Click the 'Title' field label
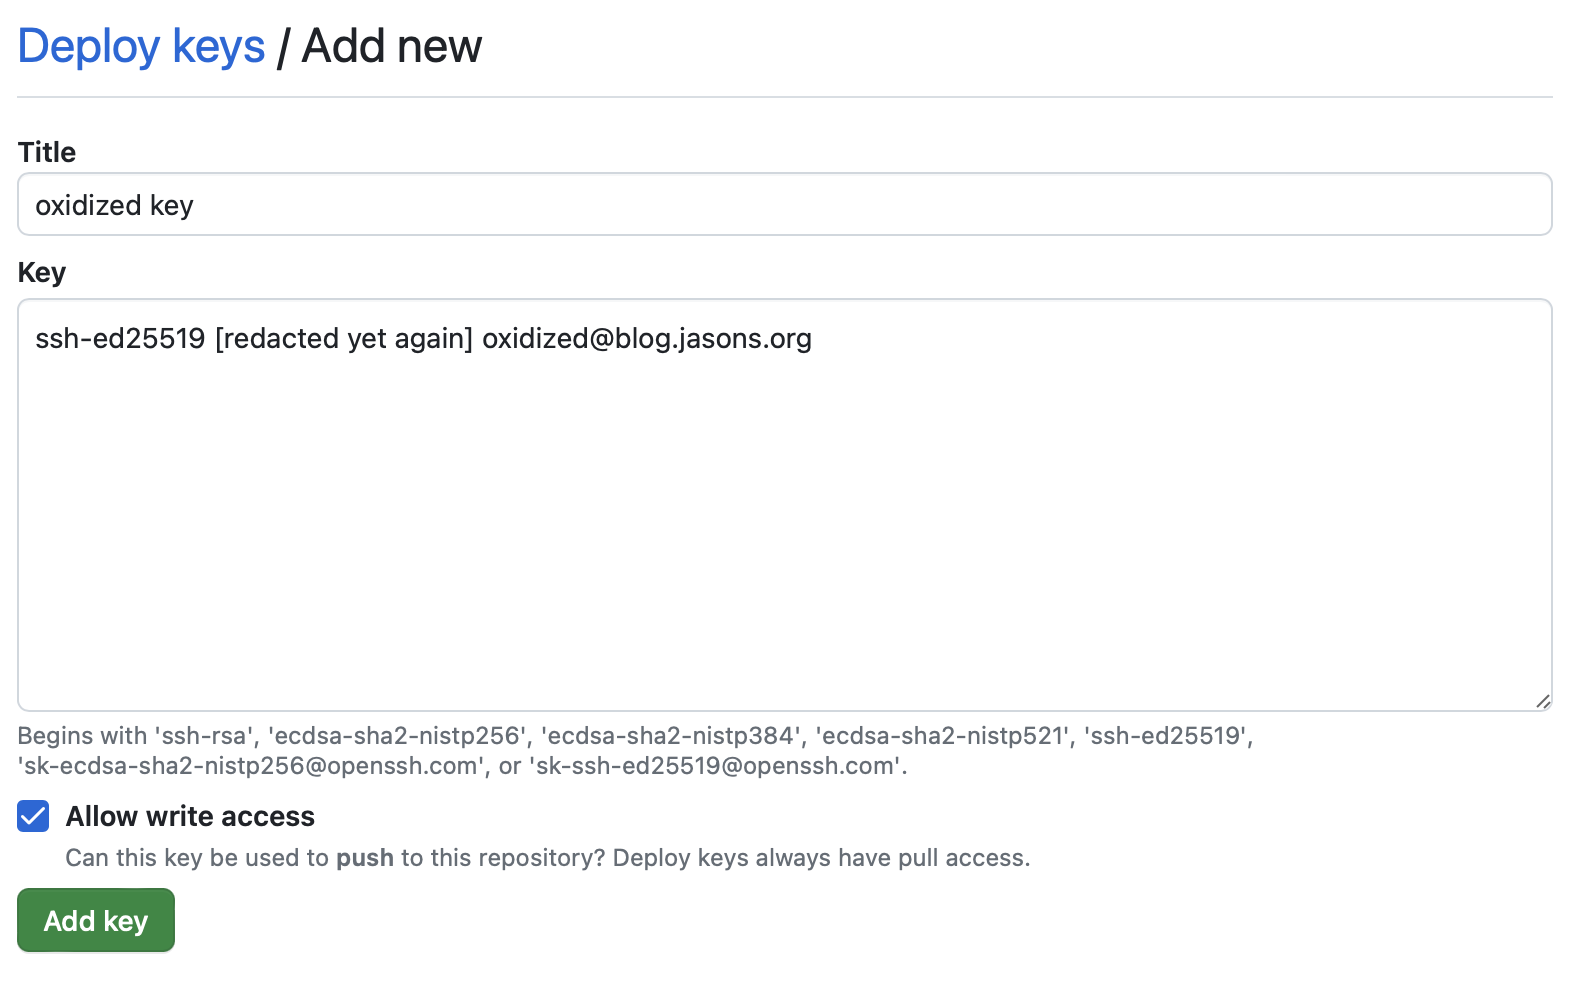The width and height of the screenshot is (1590, 992). coord(47,152)
